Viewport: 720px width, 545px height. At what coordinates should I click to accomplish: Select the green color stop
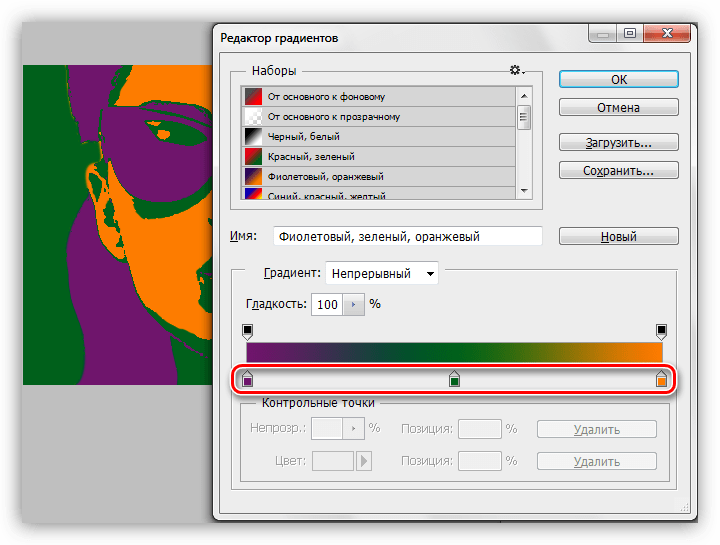click(x=454, y=379)
